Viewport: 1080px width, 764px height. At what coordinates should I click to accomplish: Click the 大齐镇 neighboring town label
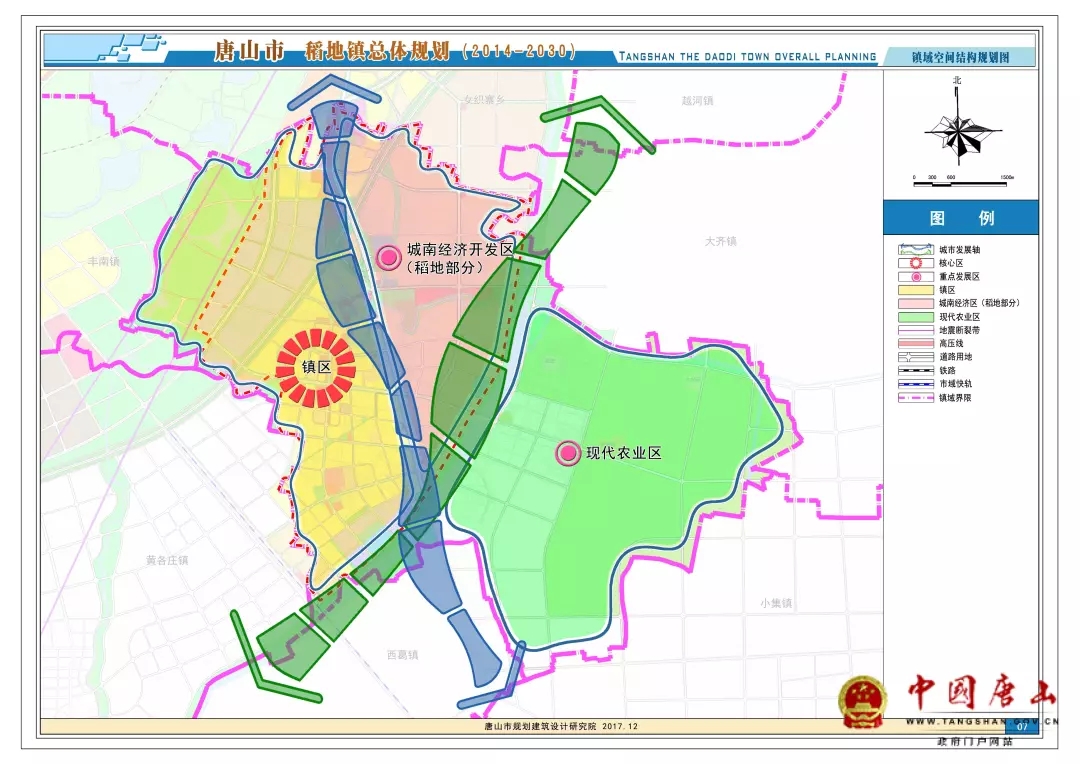(720, 241)
